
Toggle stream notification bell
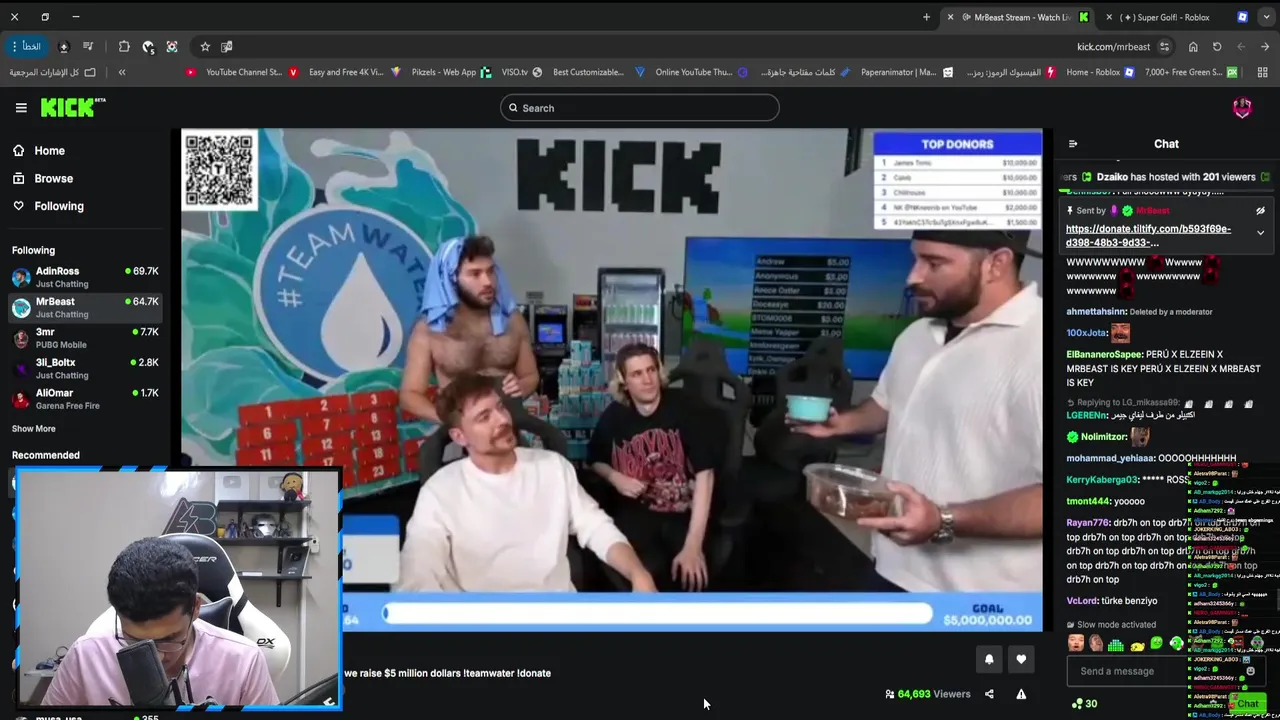[x=989, y=659]
